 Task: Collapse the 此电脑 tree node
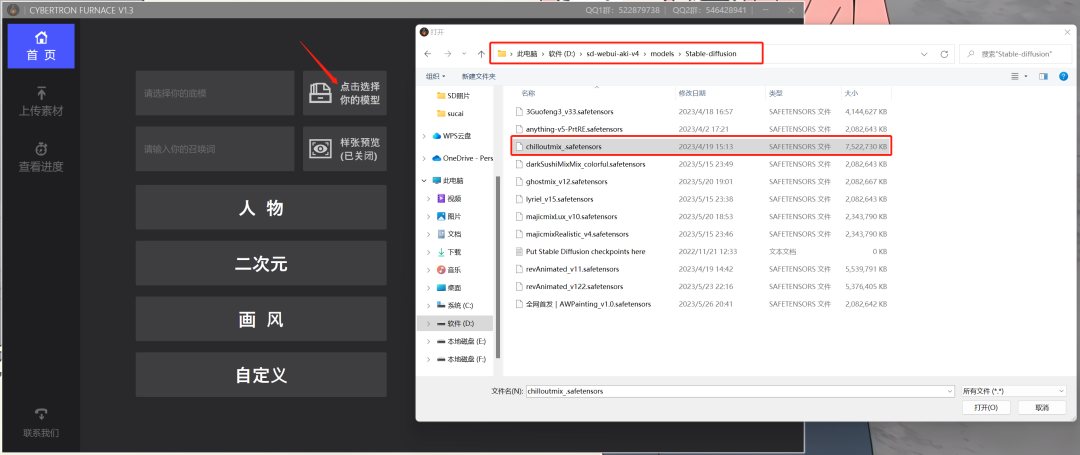pos(424,180)
